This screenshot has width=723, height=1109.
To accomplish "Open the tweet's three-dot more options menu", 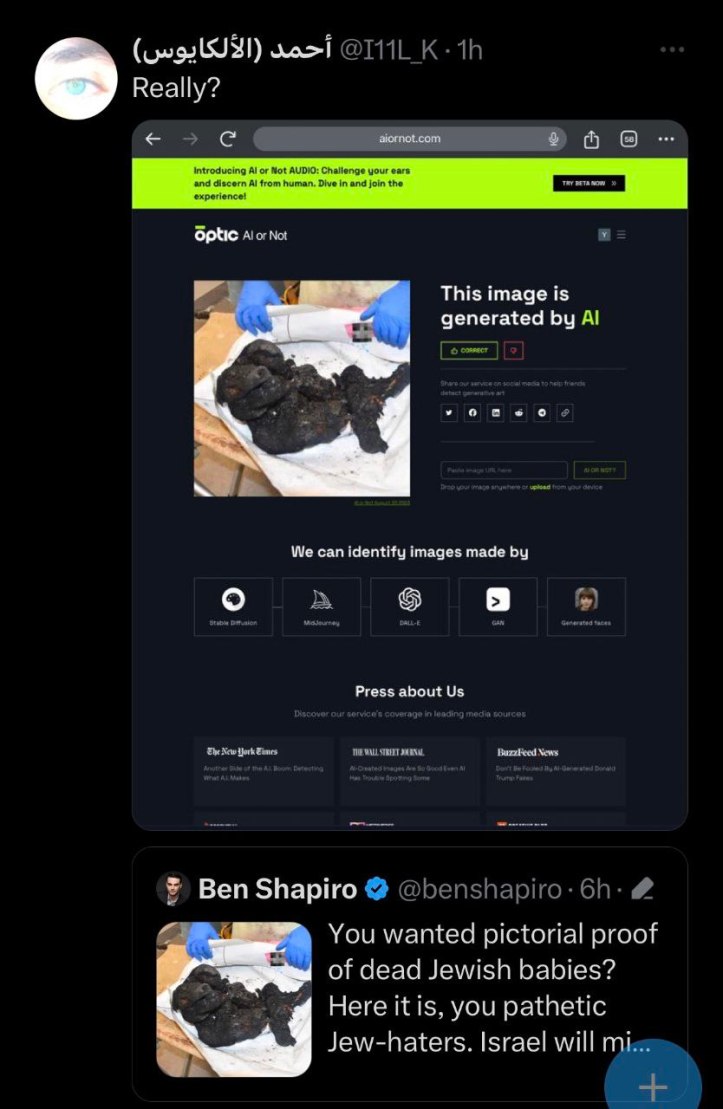I will point(671,50).
